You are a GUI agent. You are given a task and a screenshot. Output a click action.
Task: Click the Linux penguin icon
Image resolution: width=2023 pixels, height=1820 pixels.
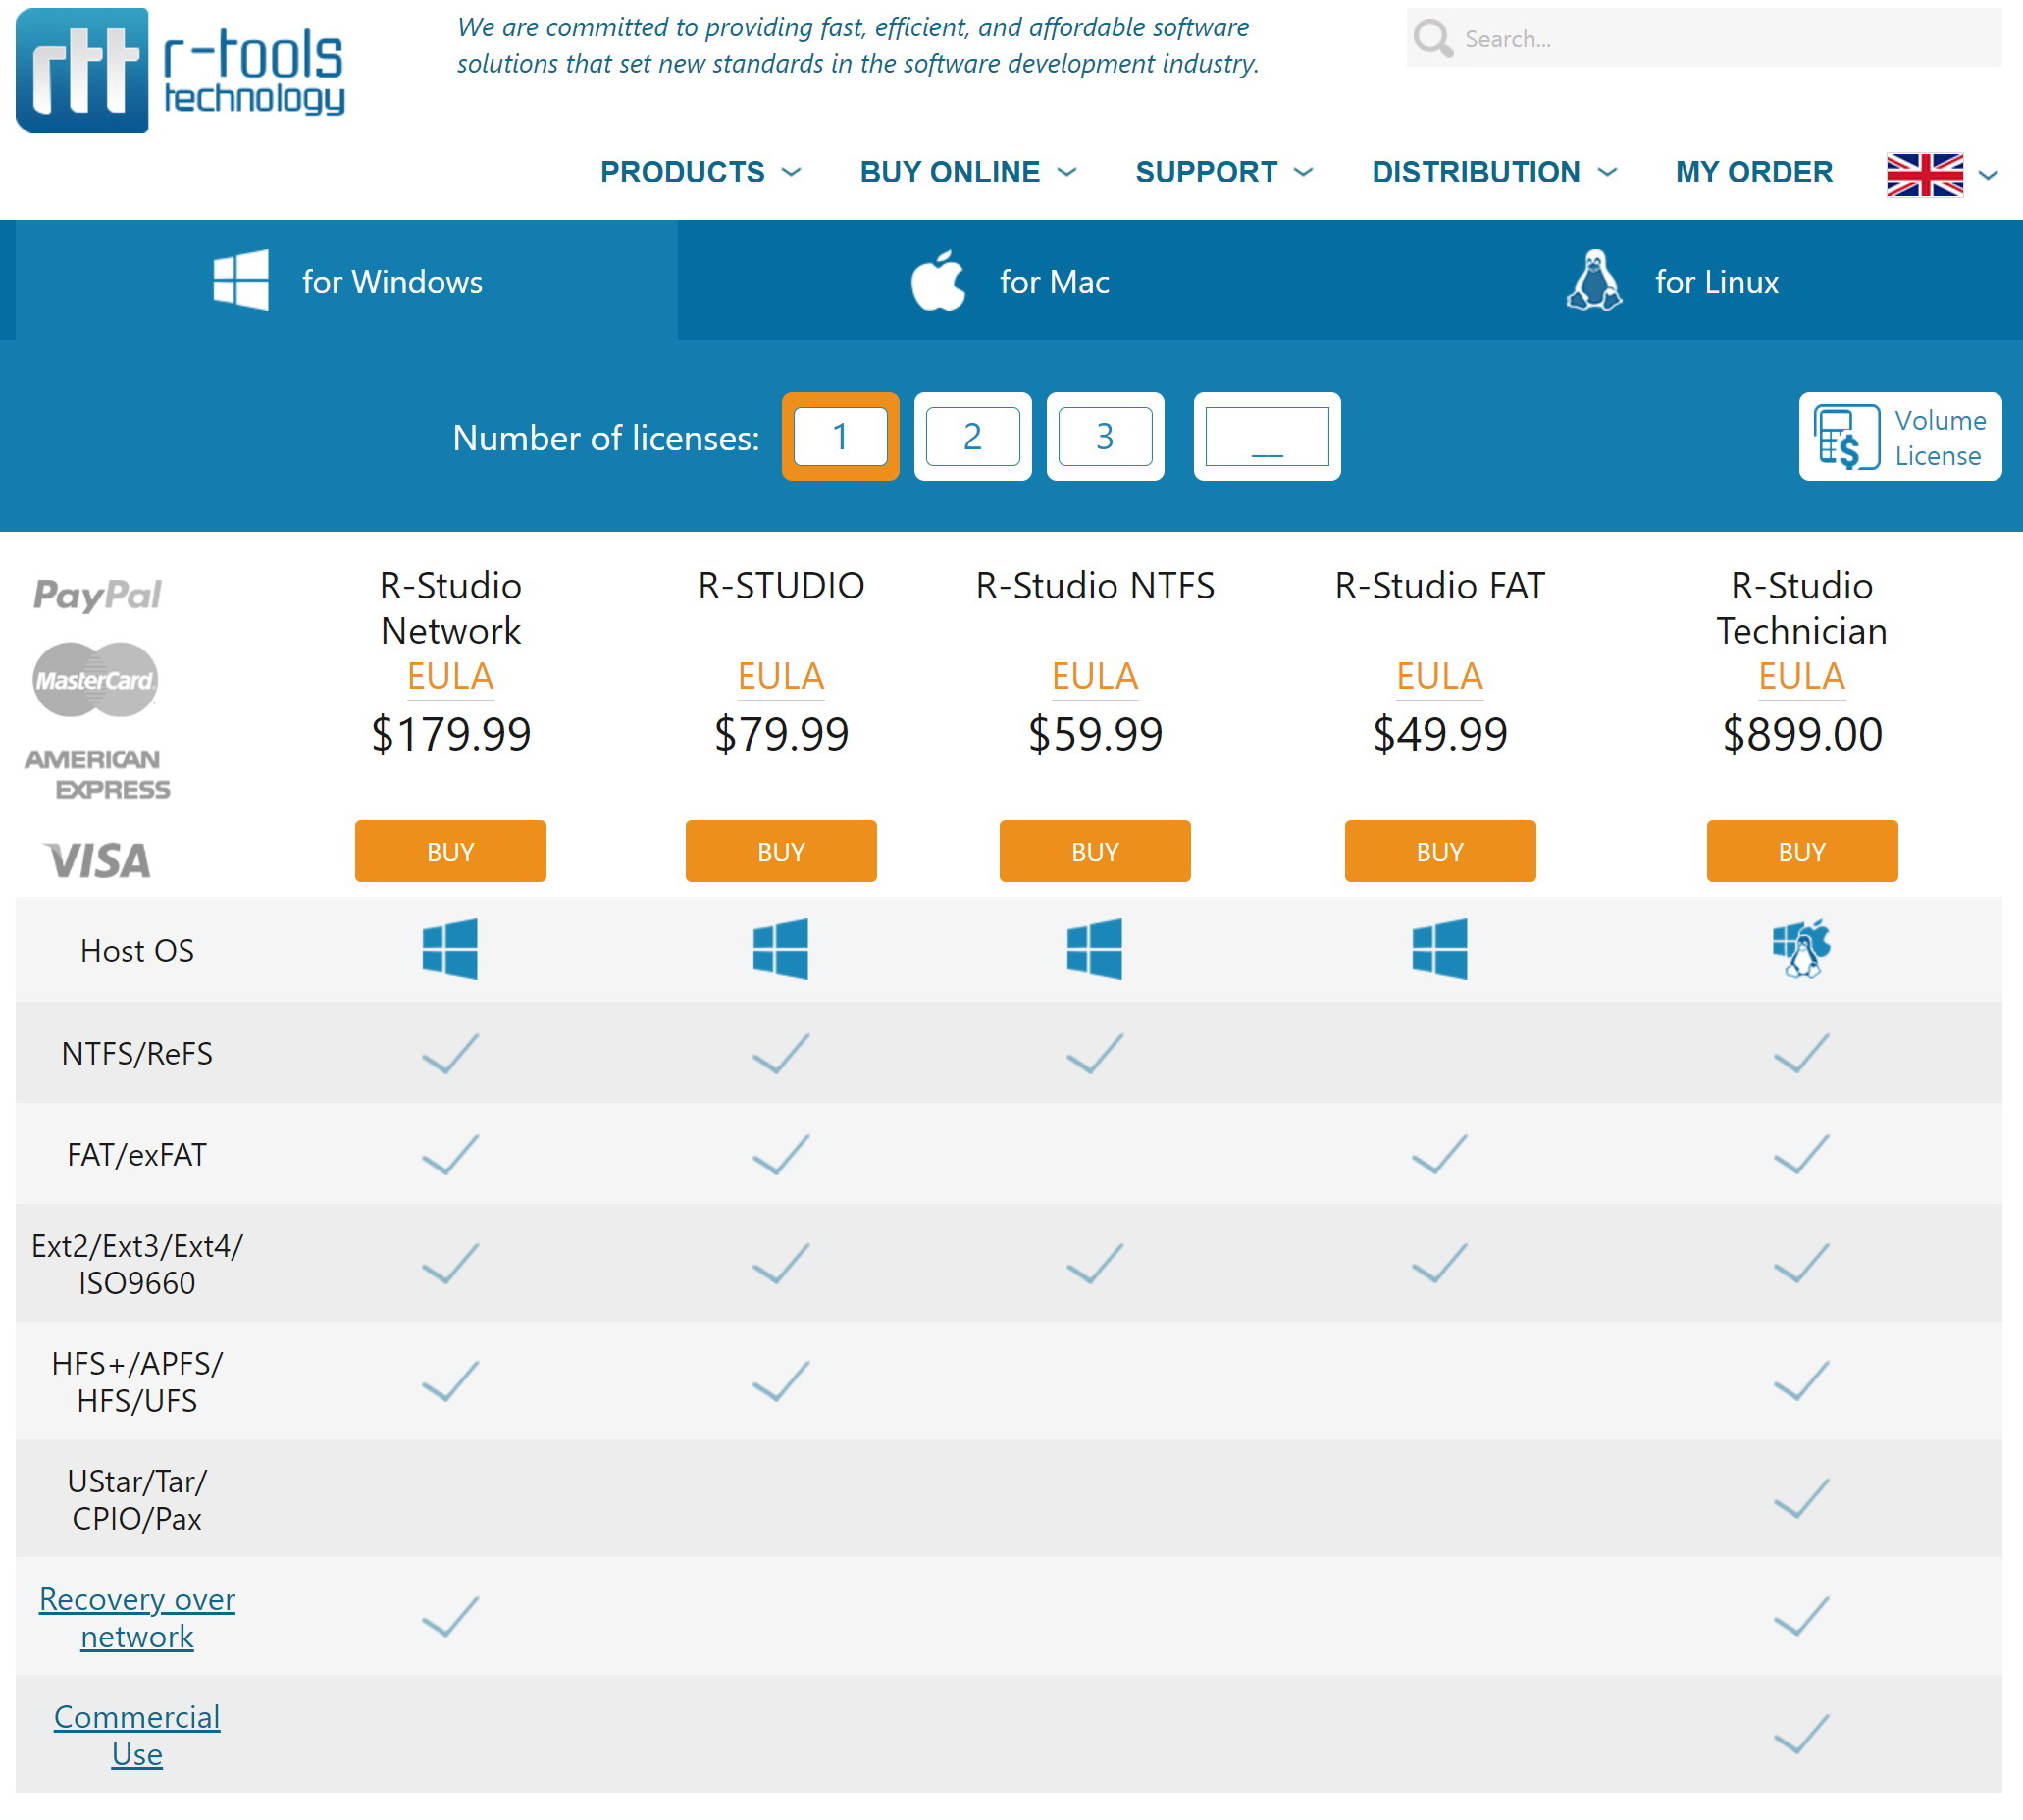1593,281
